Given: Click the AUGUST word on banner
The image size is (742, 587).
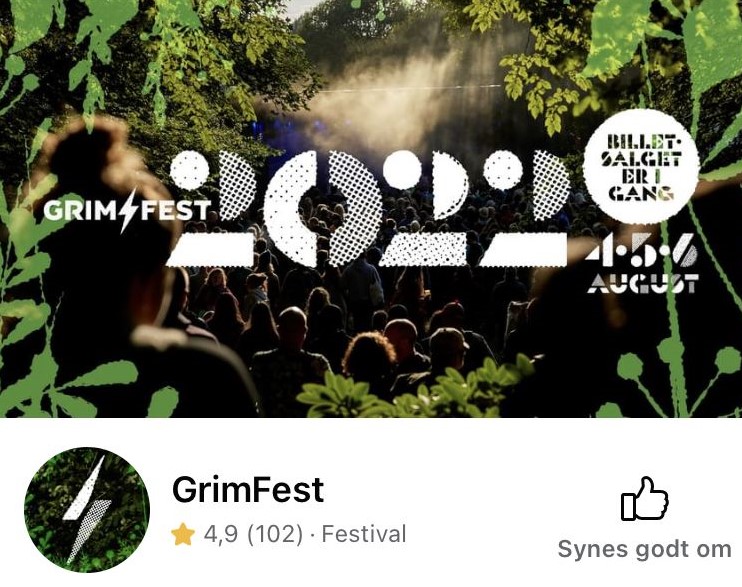Looking at the screenshot, I should tap(643, 283).
